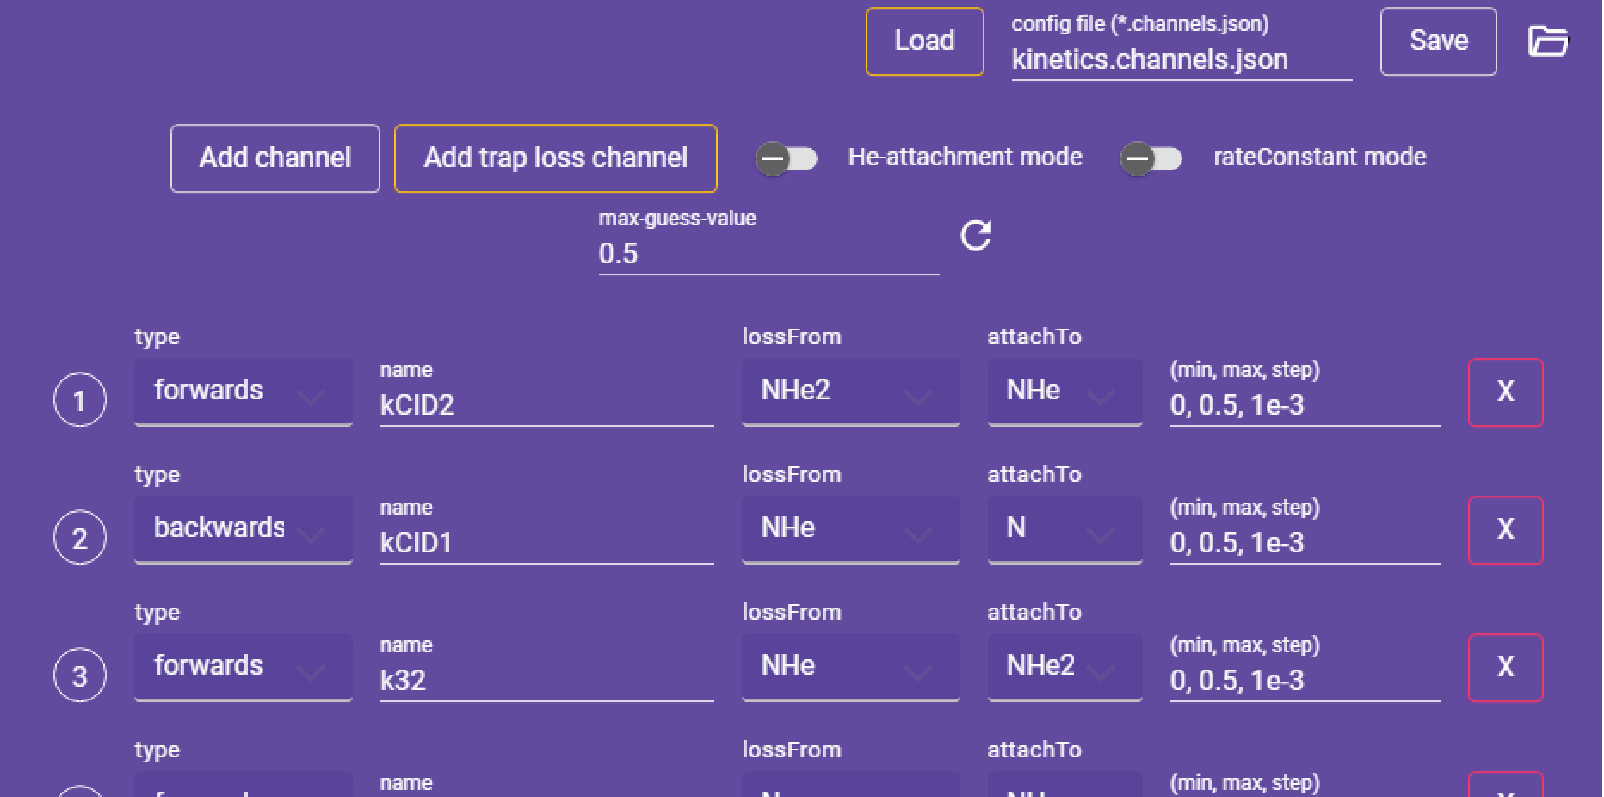Remove channel 2 using the X button
Image resolution: width=1604 pixels, height=797 pixels.
[x=1505, y=530]
